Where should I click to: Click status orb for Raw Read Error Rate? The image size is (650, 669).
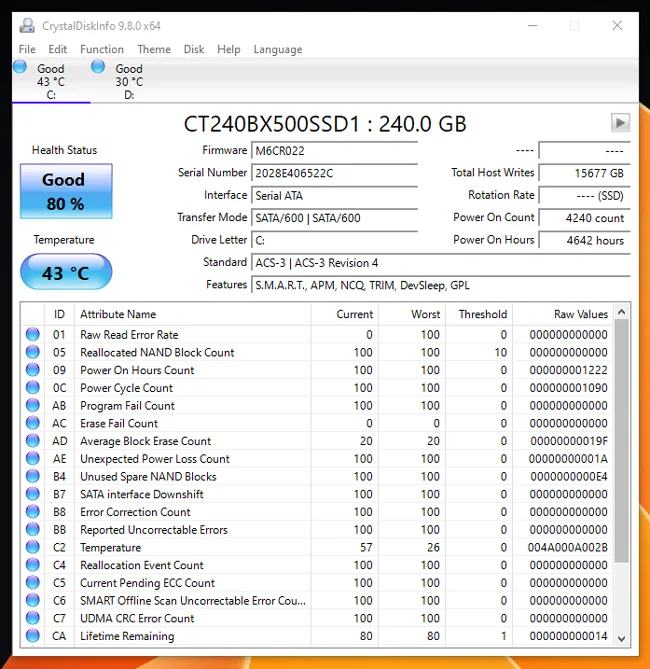tap(32, 334)
